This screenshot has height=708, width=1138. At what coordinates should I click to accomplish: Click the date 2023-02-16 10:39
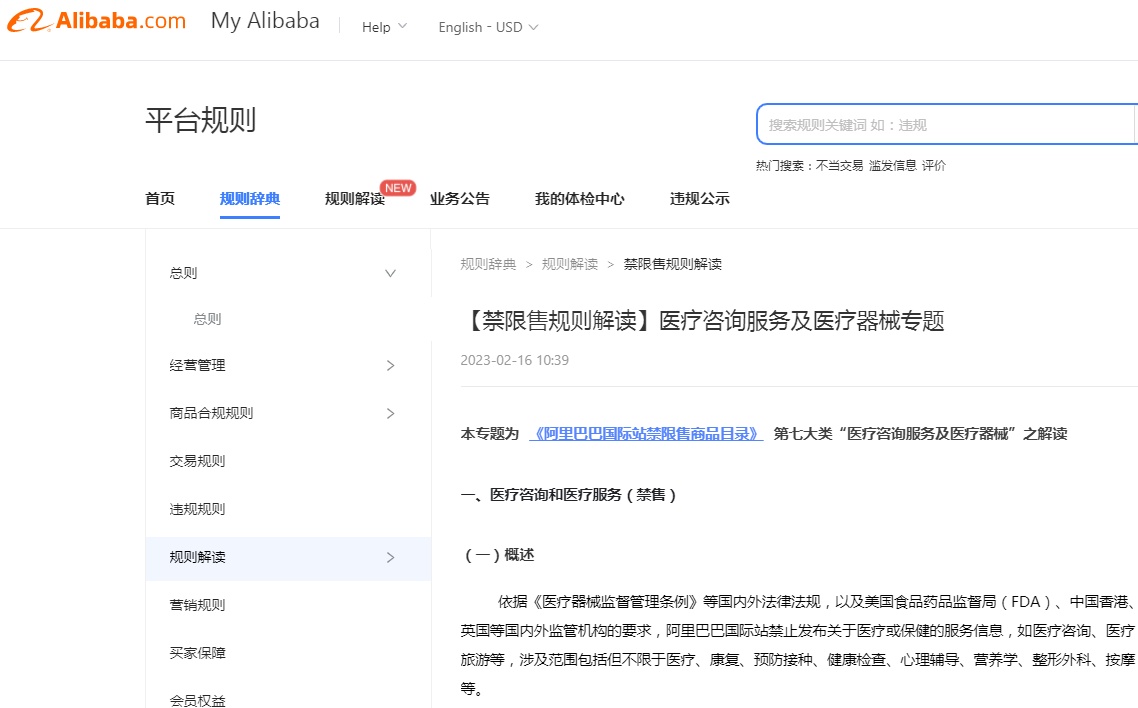(x=515, y=360)
